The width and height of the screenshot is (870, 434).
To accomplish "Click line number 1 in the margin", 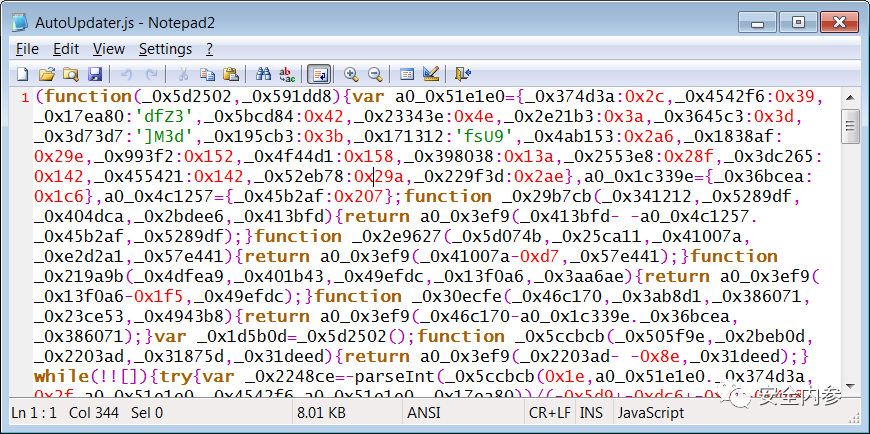I will point(25,98).
